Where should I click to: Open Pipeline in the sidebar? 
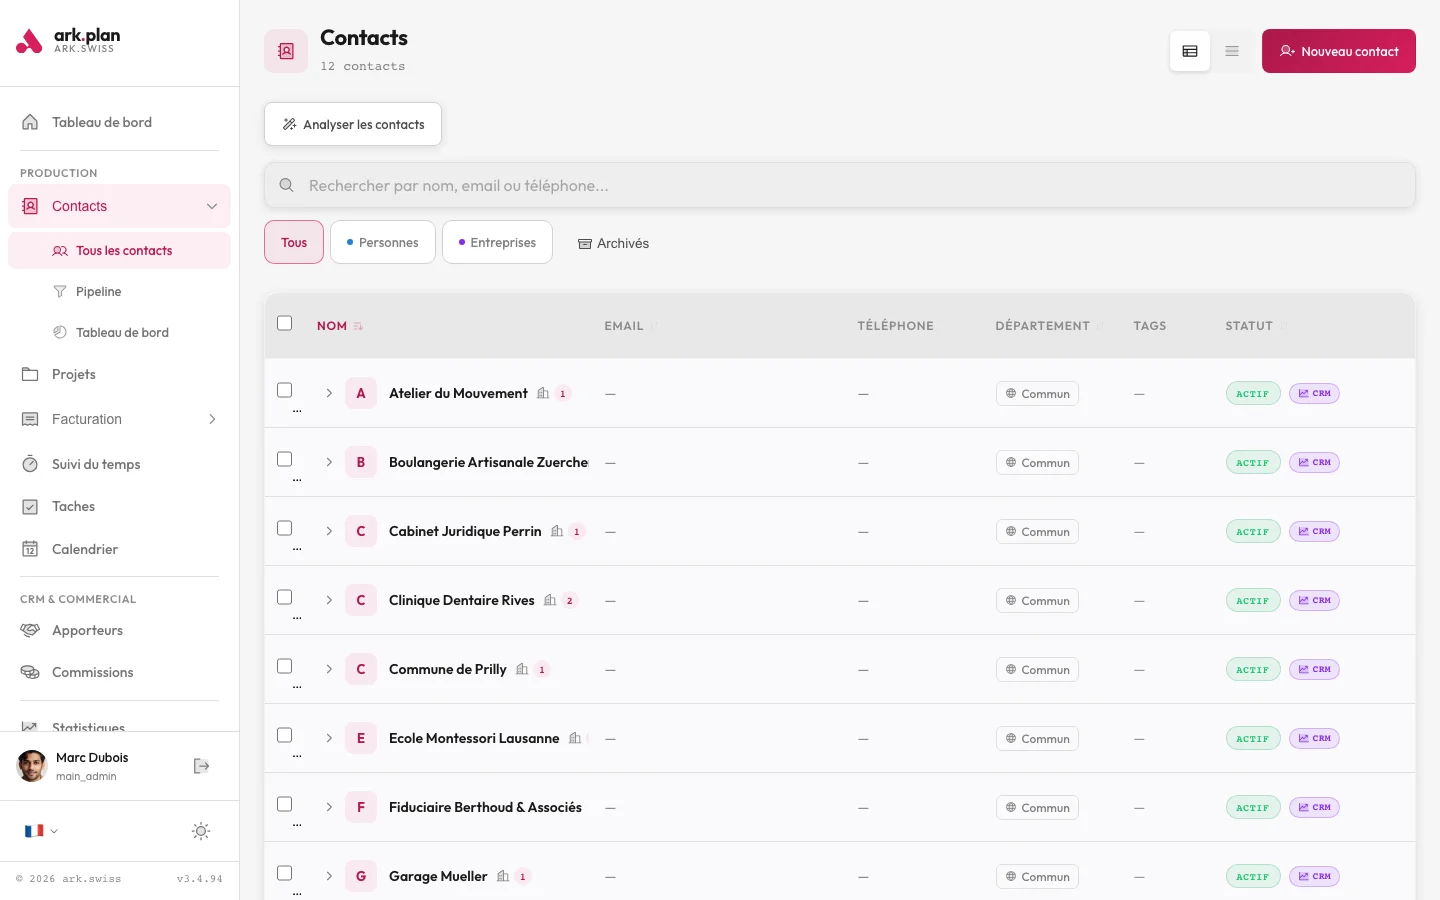(98, 292)
